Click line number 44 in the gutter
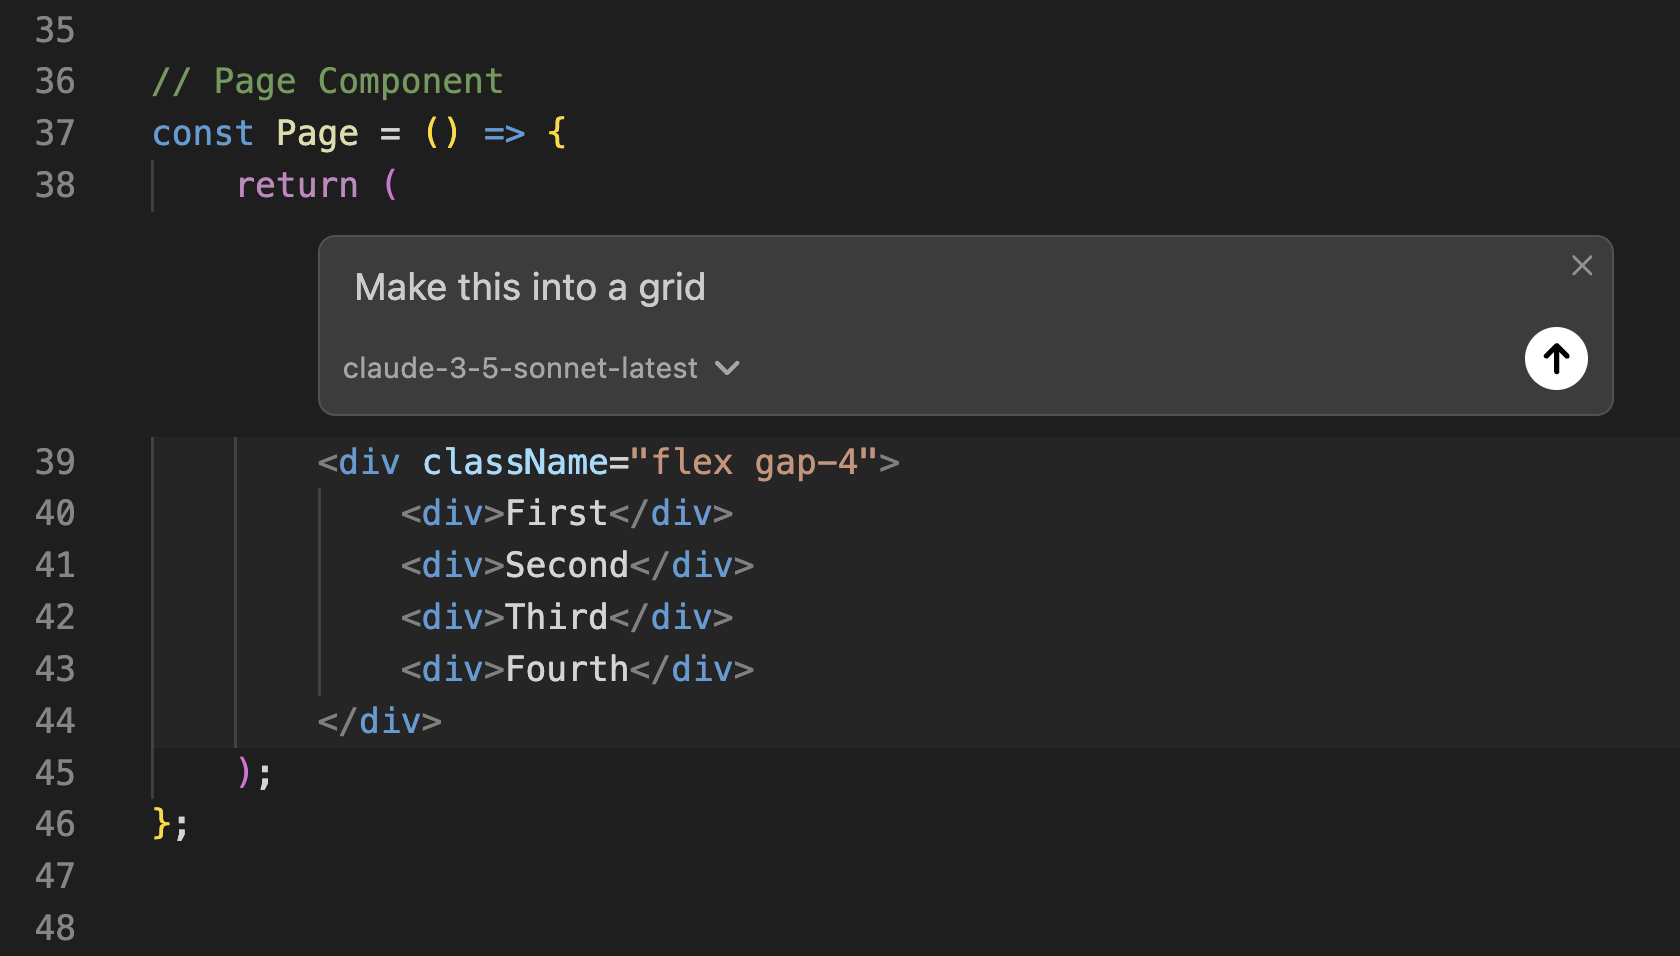 [55, 720]
